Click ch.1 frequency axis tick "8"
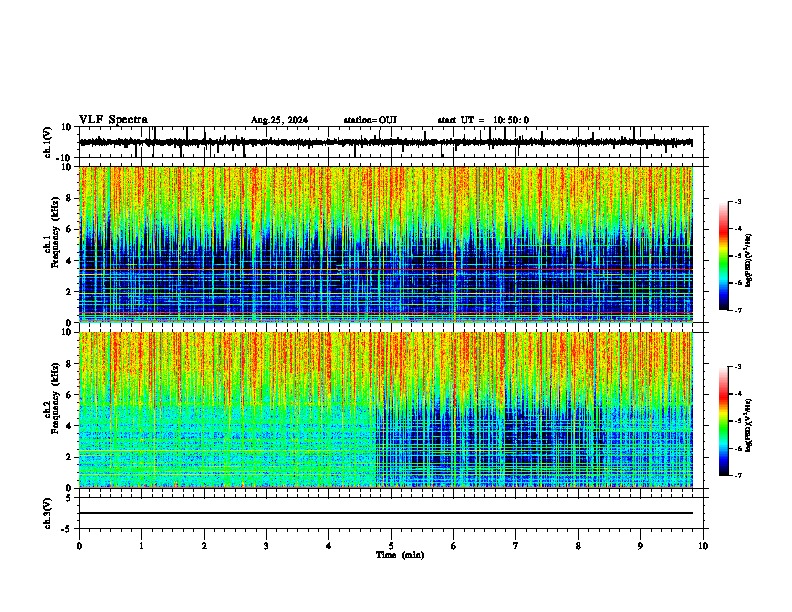Screen dimensions: 792x612 70,198
